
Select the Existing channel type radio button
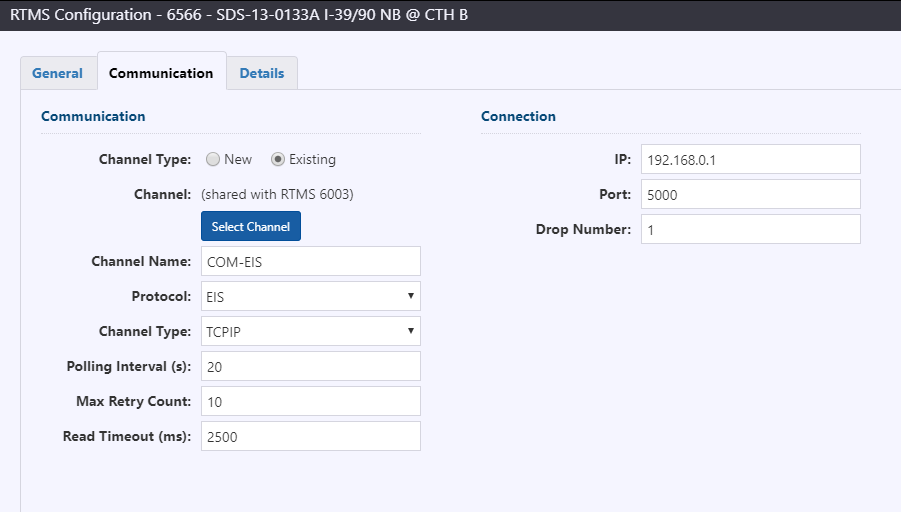point(278,159)
